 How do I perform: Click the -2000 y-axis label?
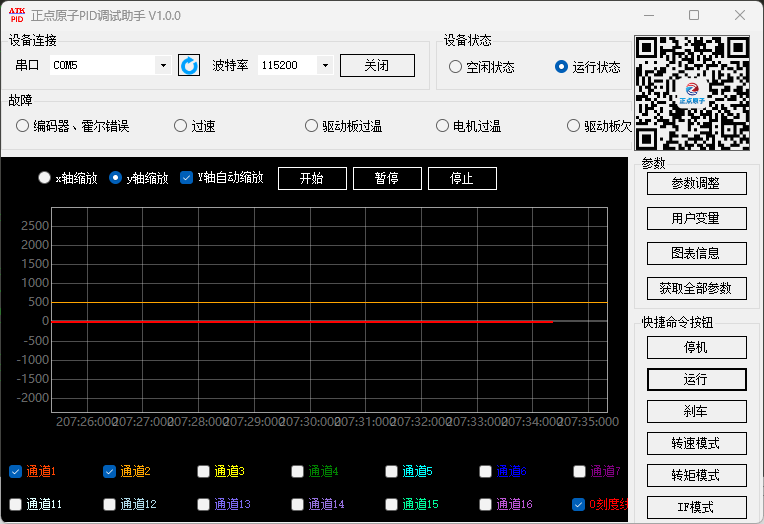pyautogui.click(x=33, y=398)
